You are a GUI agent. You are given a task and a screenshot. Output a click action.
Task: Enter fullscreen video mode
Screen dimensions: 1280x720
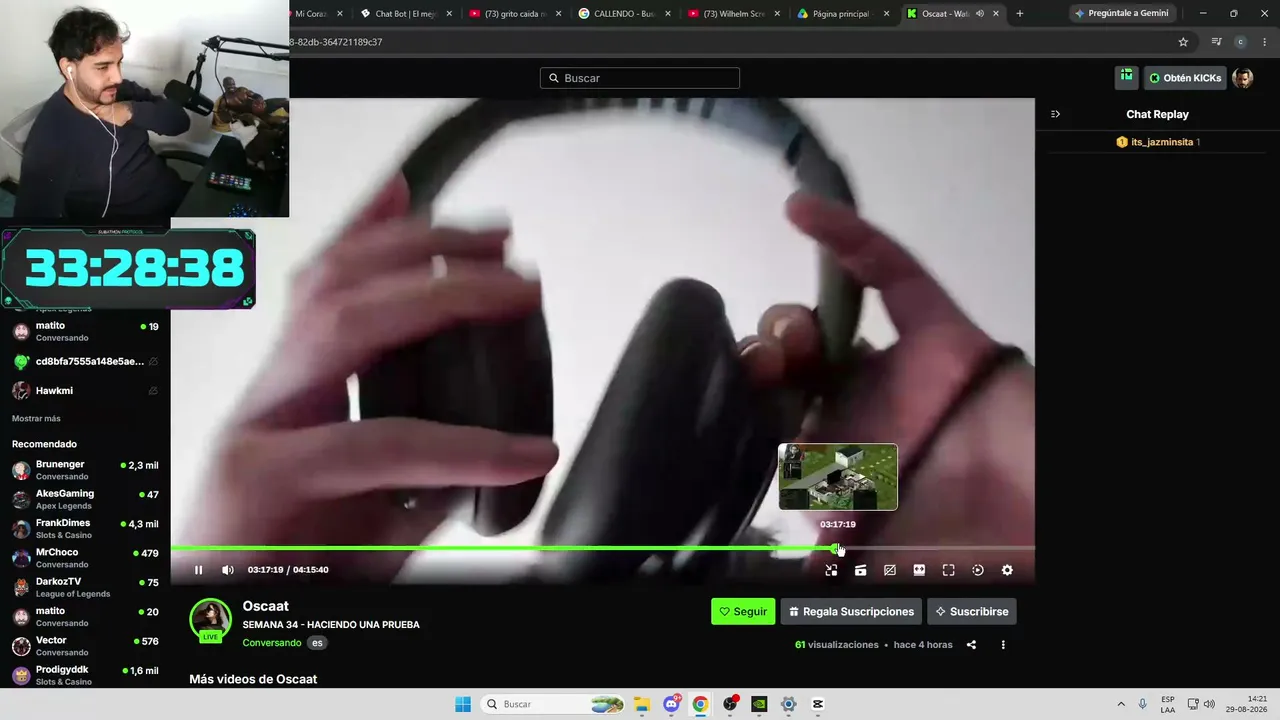pyautogui.click(x=948, y=570)
